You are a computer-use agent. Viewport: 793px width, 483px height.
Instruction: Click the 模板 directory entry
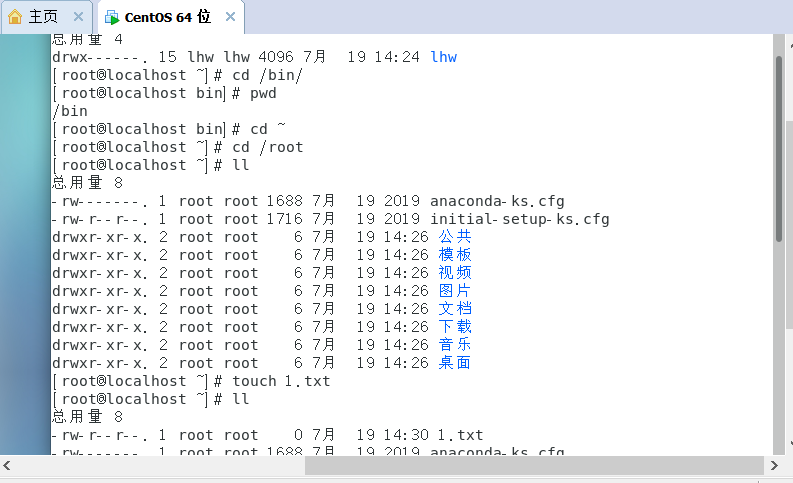click(455, 255)
